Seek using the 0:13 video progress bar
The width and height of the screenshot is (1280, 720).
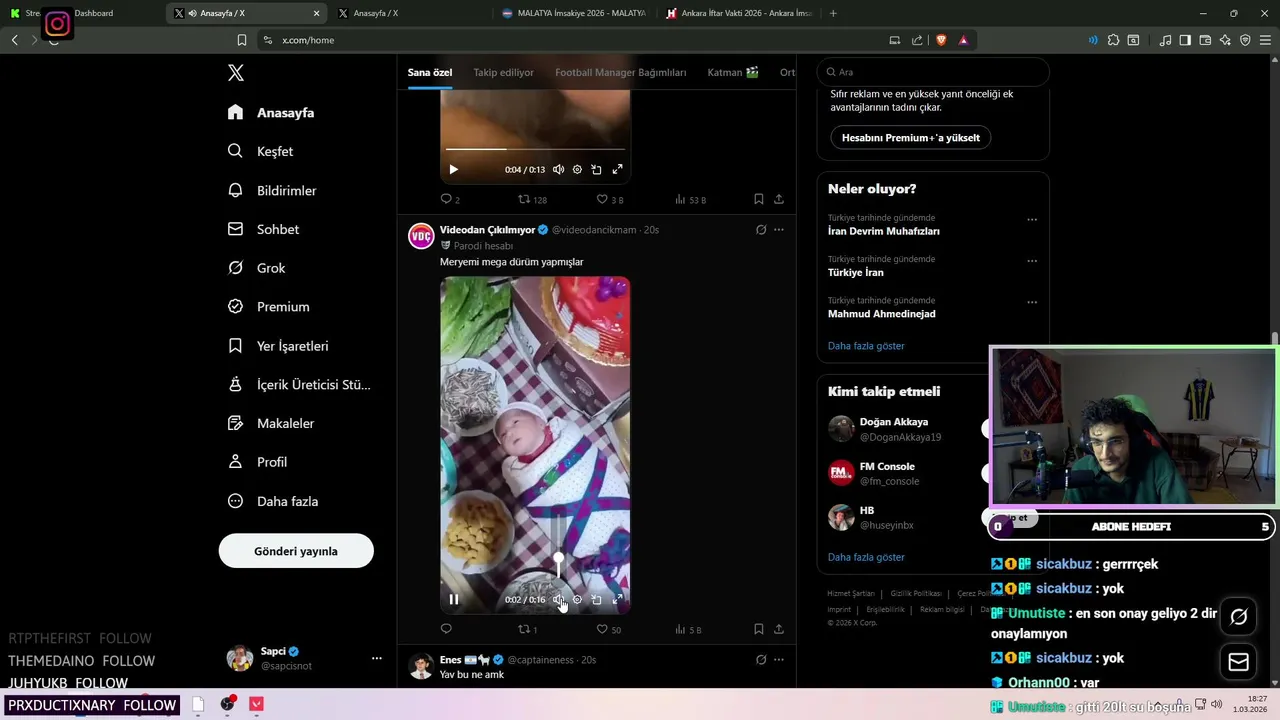pyautogui.click(x=535, y=149)
